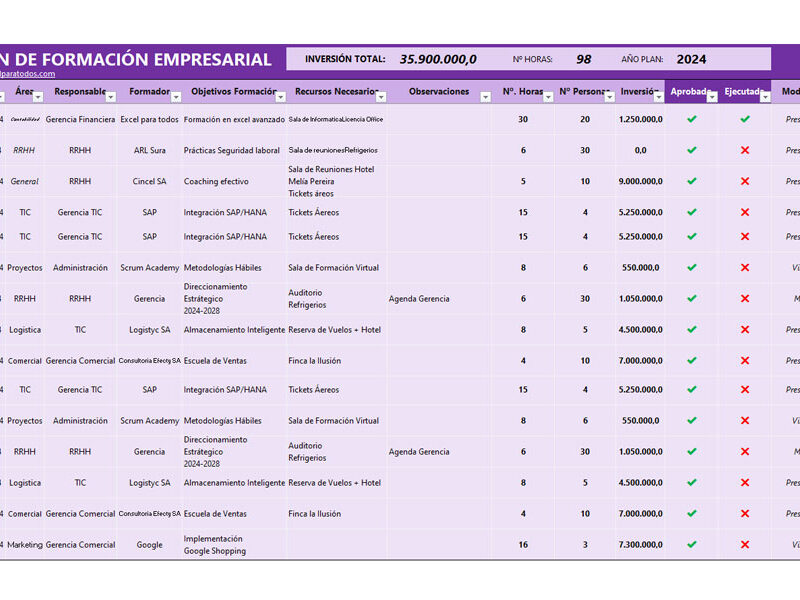Click the INVERSIÓN TOTAL label

point(345,59)
